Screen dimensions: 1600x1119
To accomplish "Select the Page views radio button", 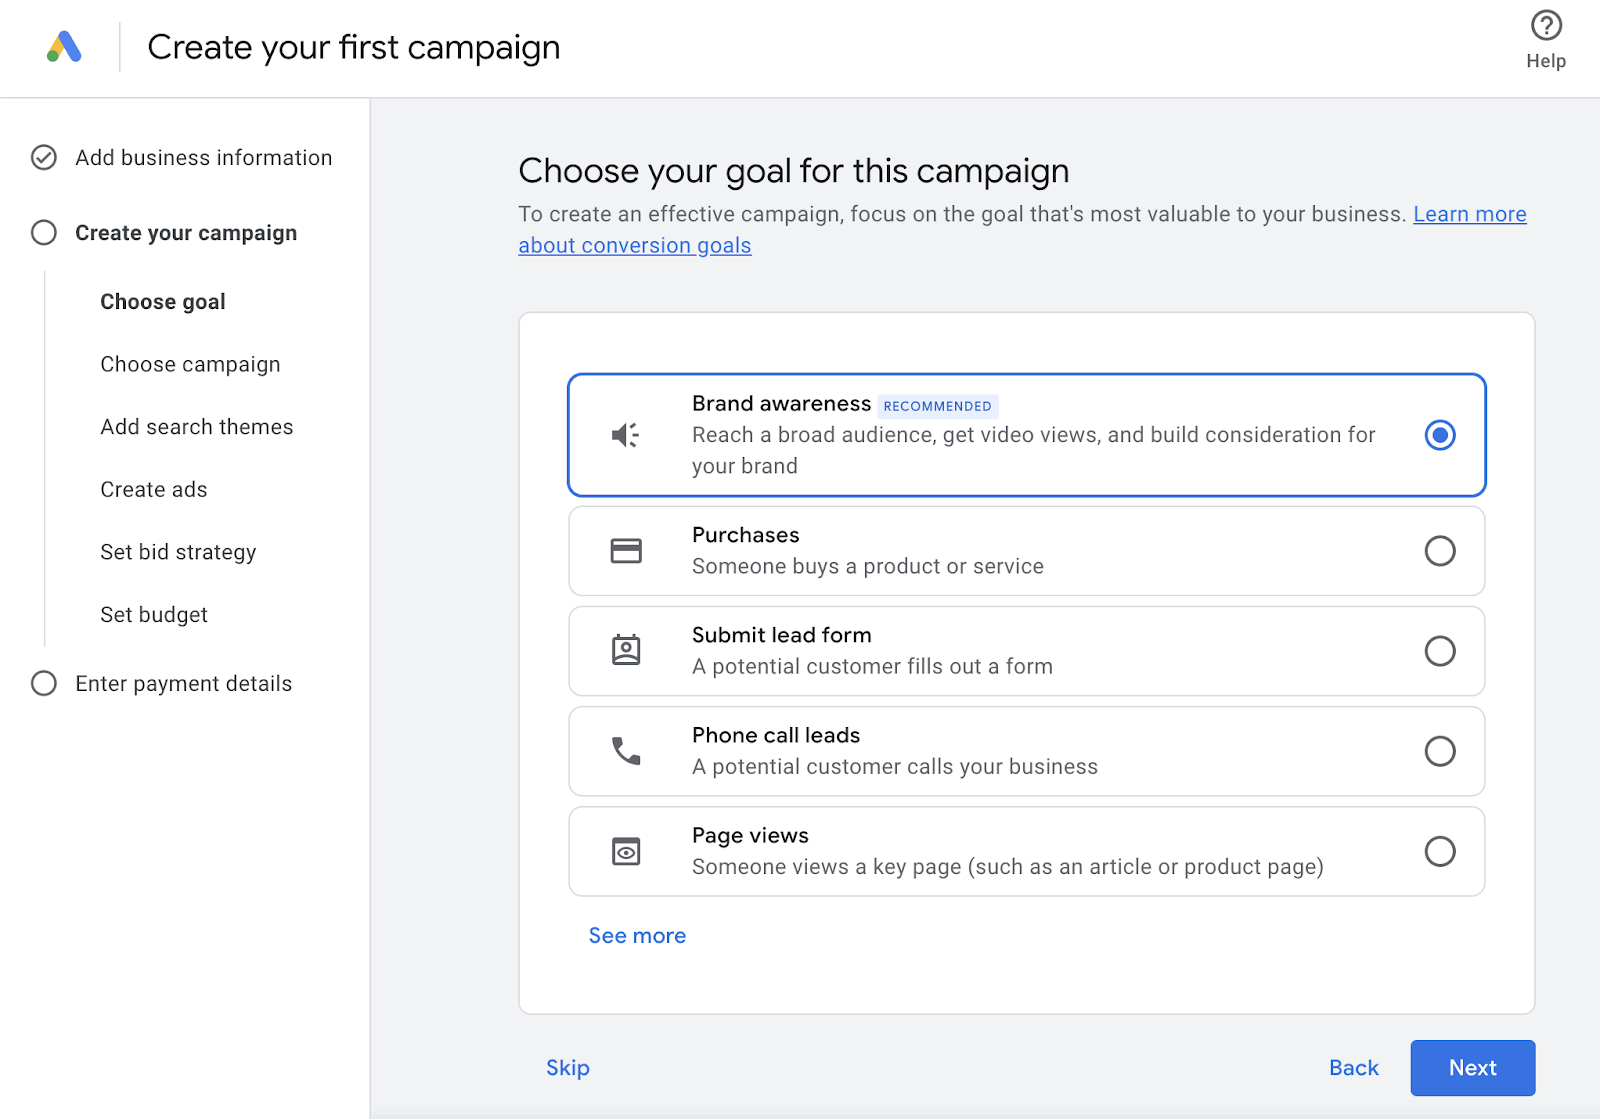I will pyautogui.click(x=1440, y=851).
